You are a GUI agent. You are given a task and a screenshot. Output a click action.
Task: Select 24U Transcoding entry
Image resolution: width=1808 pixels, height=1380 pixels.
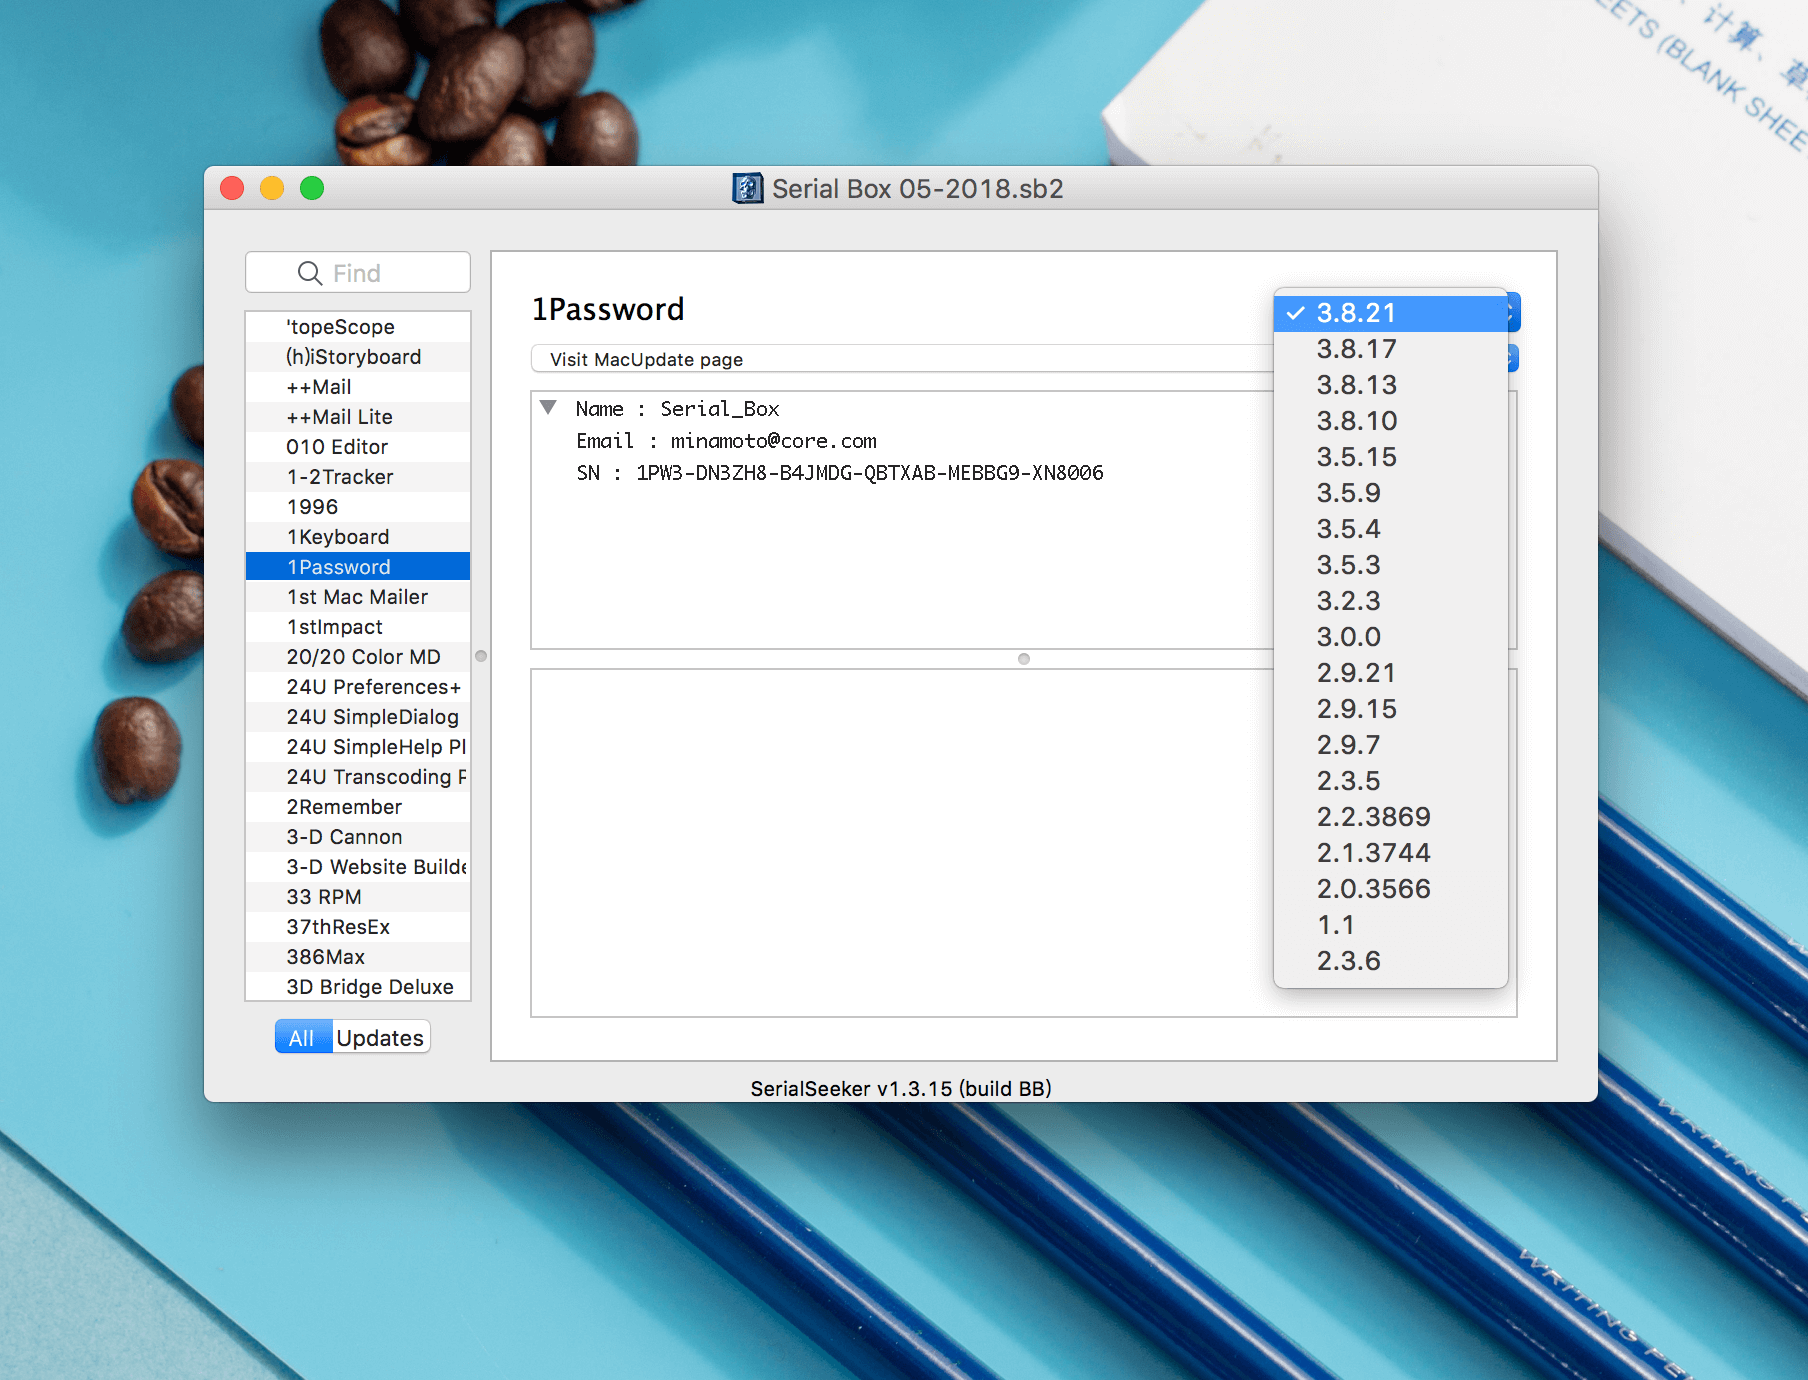358,777
